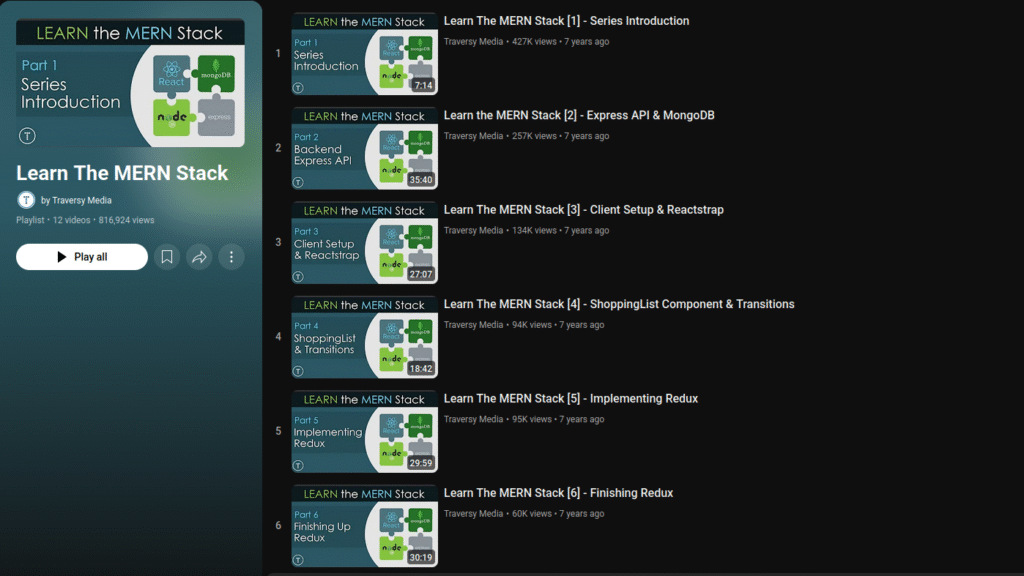Click playlist heading 'Learn The MERN Stack'
Screen dimensions: 1024x576
(122, 173)
